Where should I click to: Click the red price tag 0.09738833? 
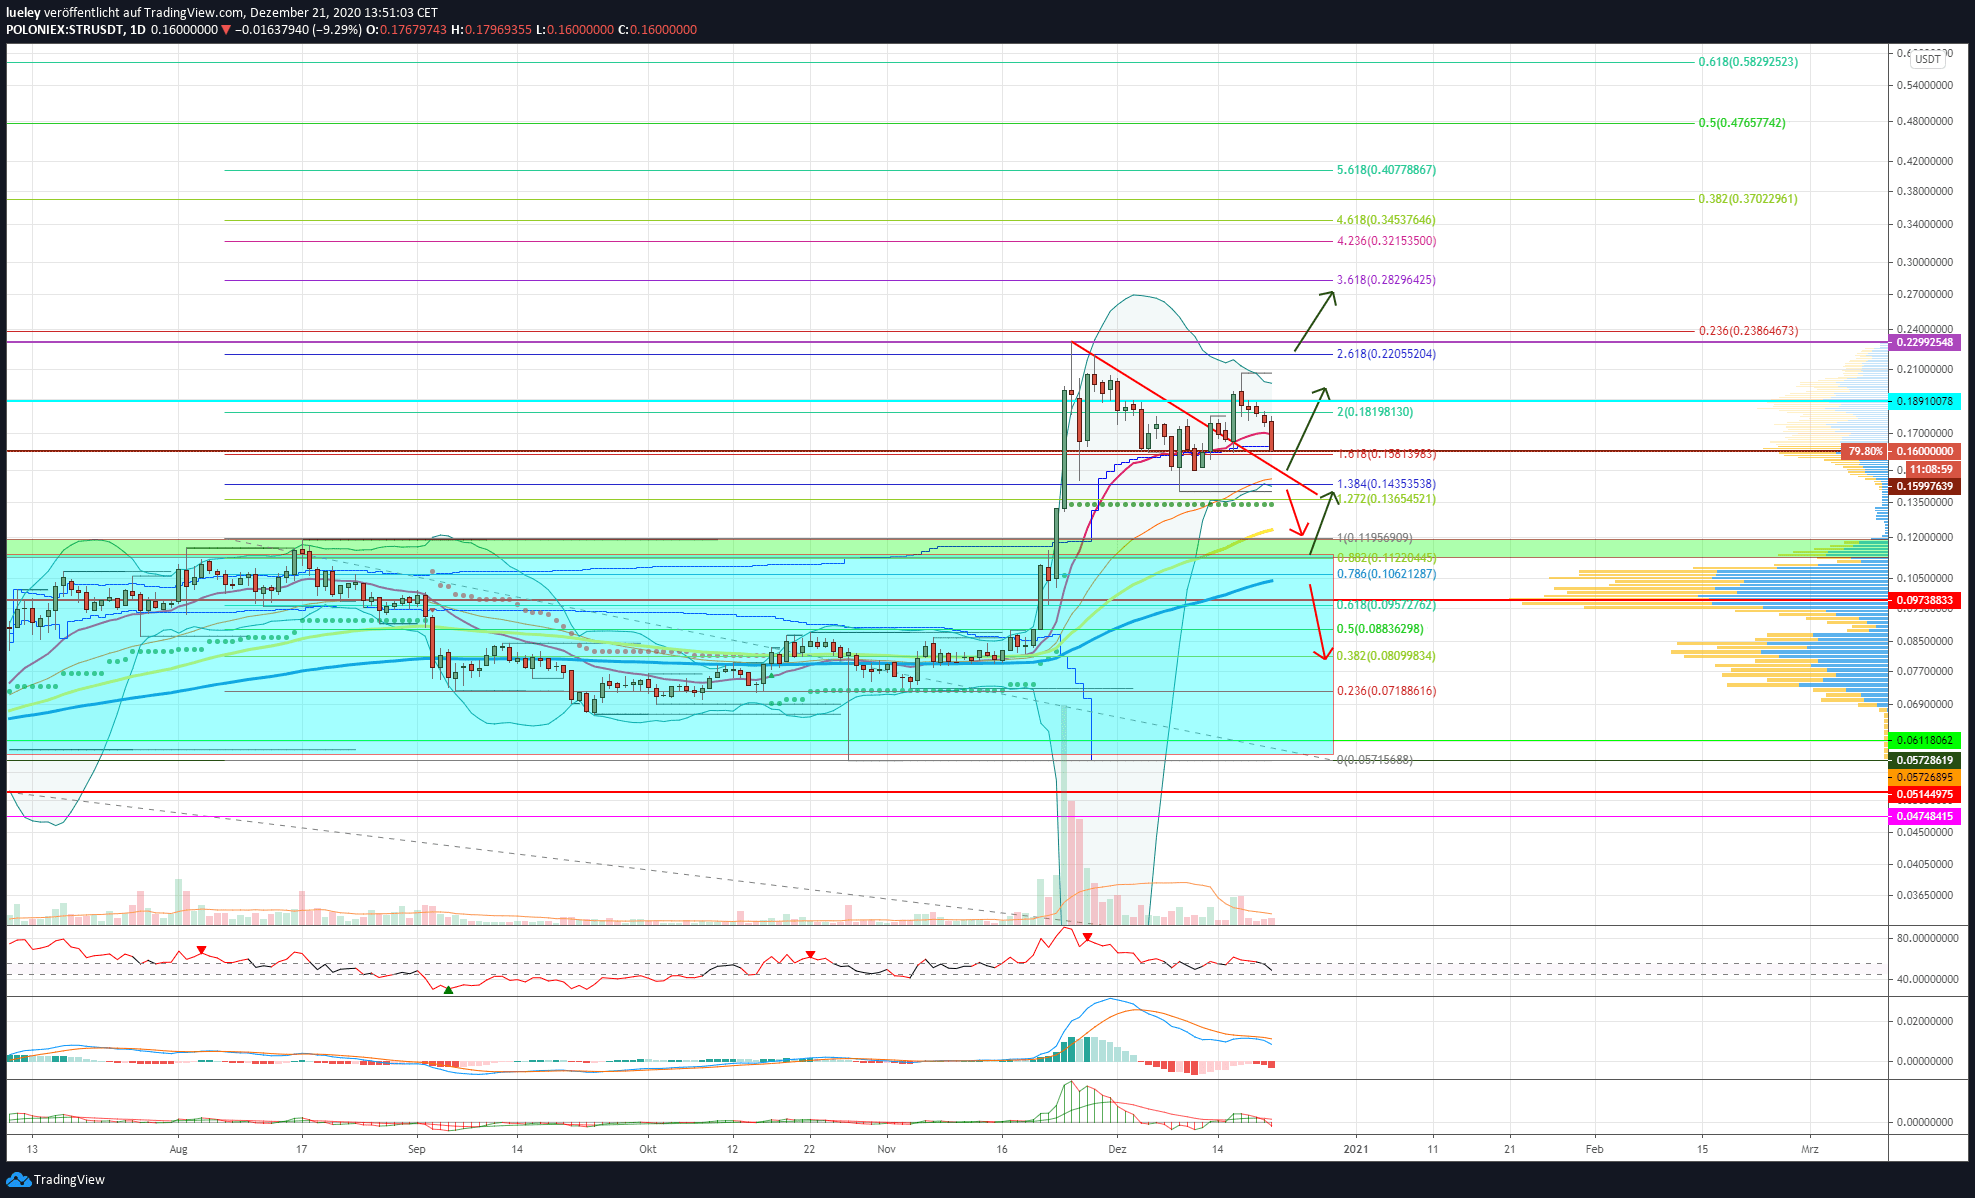pyautogui.click(x=1924, y=600)
